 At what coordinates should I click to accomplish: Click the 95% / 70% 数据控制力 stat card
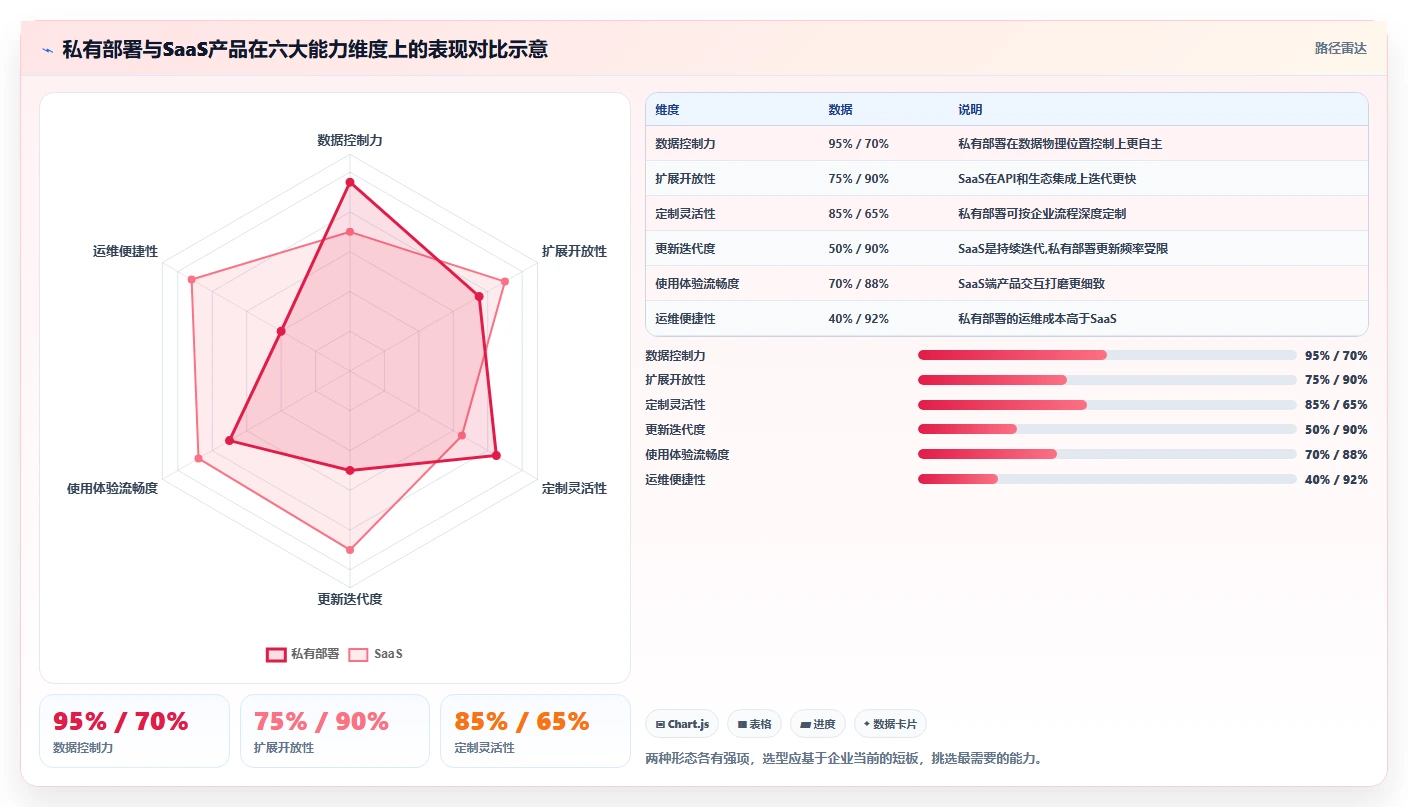134,731
